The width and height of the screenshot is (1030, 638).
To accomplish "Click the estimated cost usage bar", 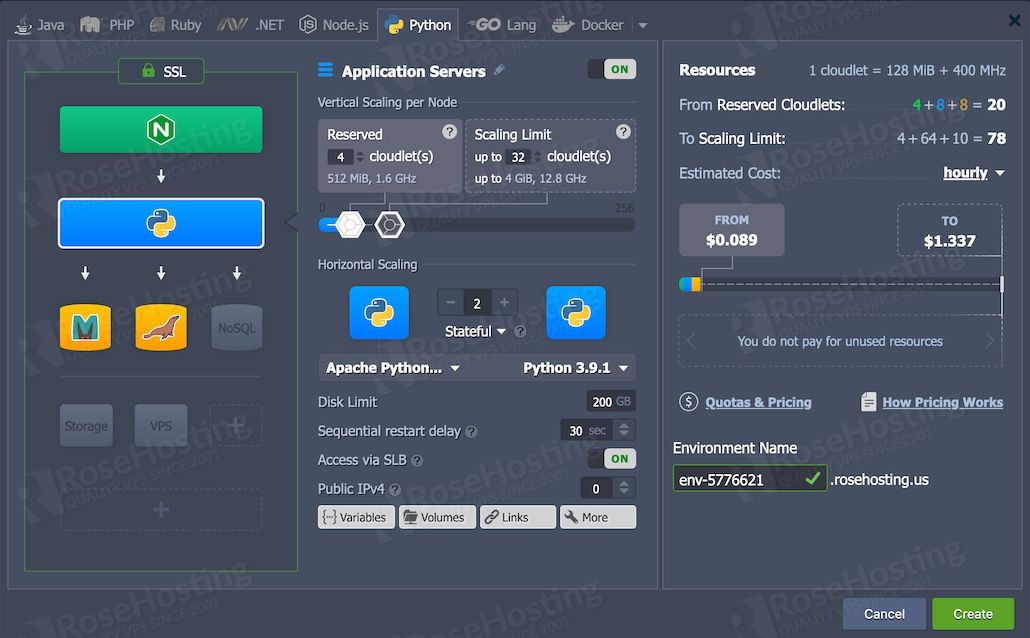I will point(841,285).
